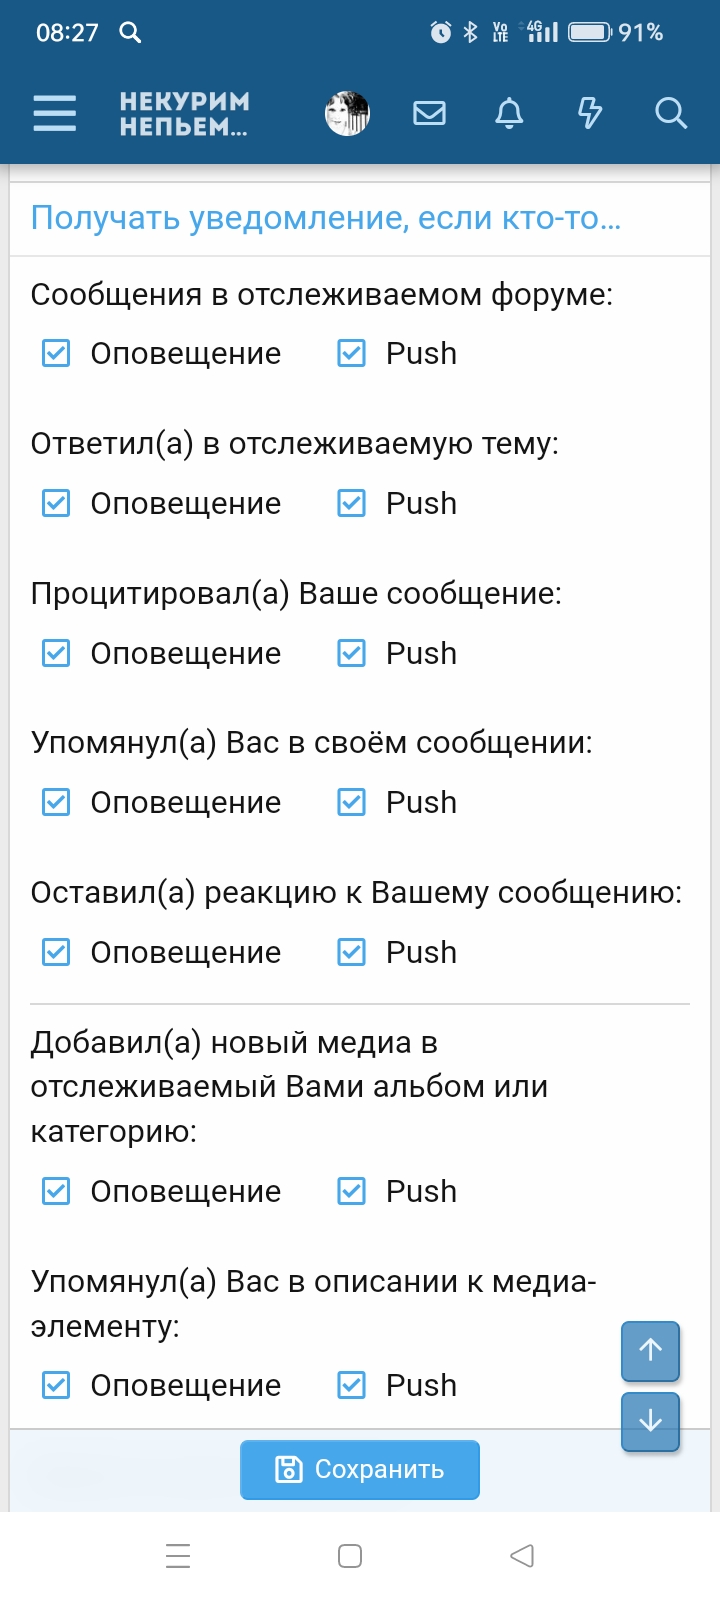This screenshot has width=720, height=1600.
Task: Toggle Оповещение for quoted your message
Action: [x=56, y=653]
